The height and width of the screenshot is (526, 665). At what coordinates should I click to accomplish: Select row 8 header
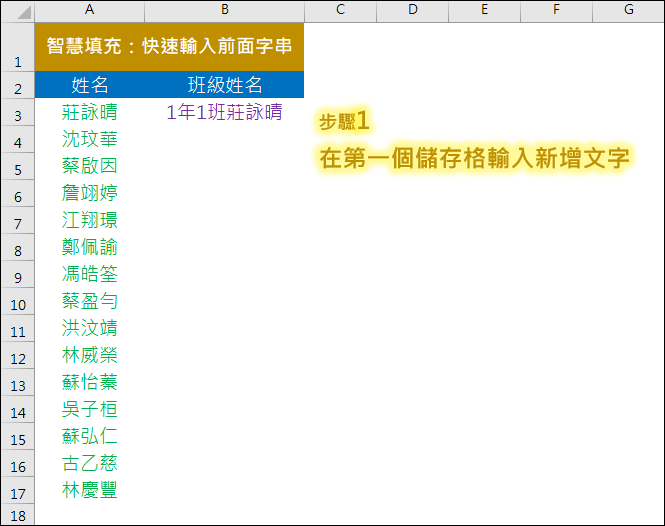pos(18,247)
